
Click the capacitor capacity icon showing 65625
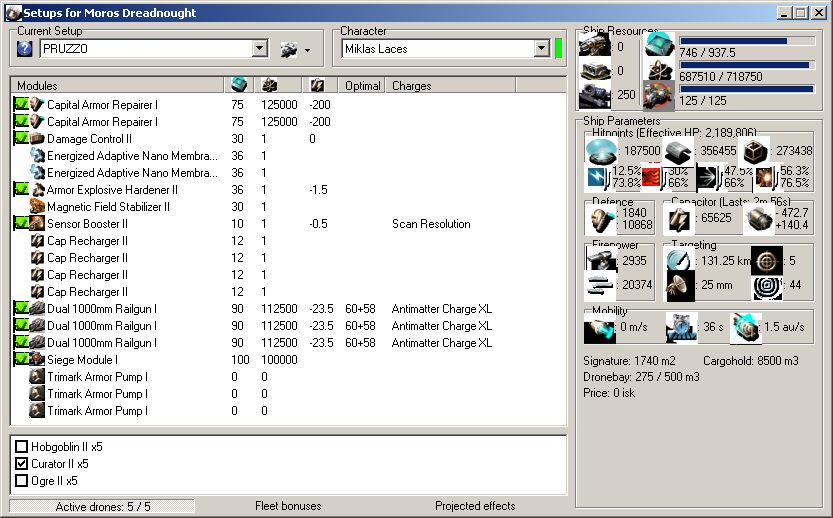pyautogui.click(x=679, y=219)
